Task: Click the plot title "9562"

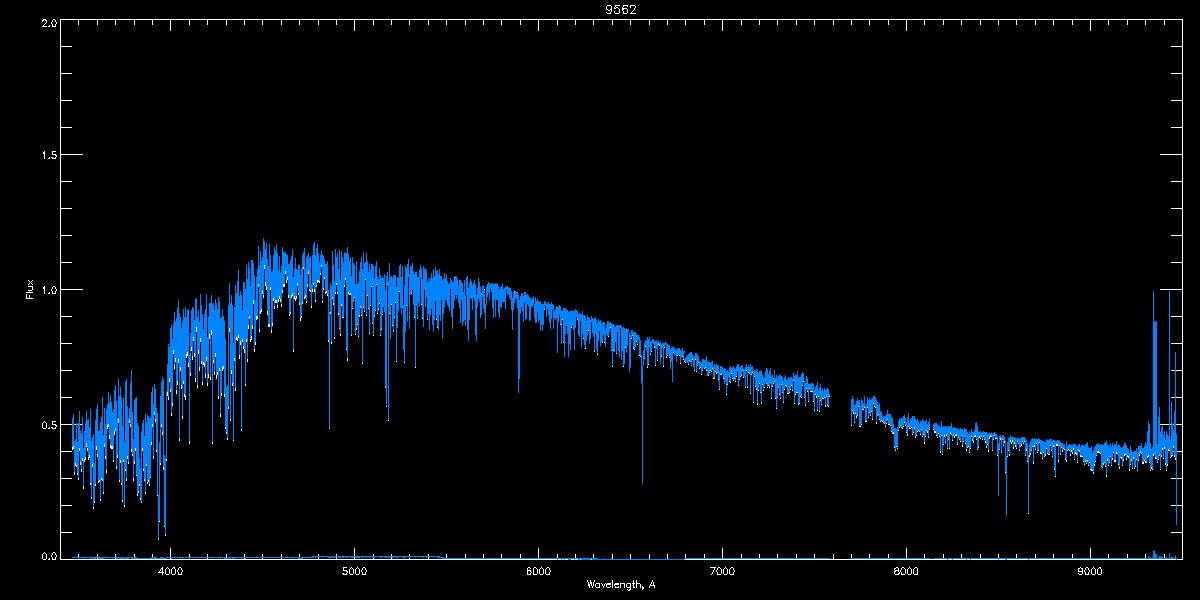Action: [621, 9]
